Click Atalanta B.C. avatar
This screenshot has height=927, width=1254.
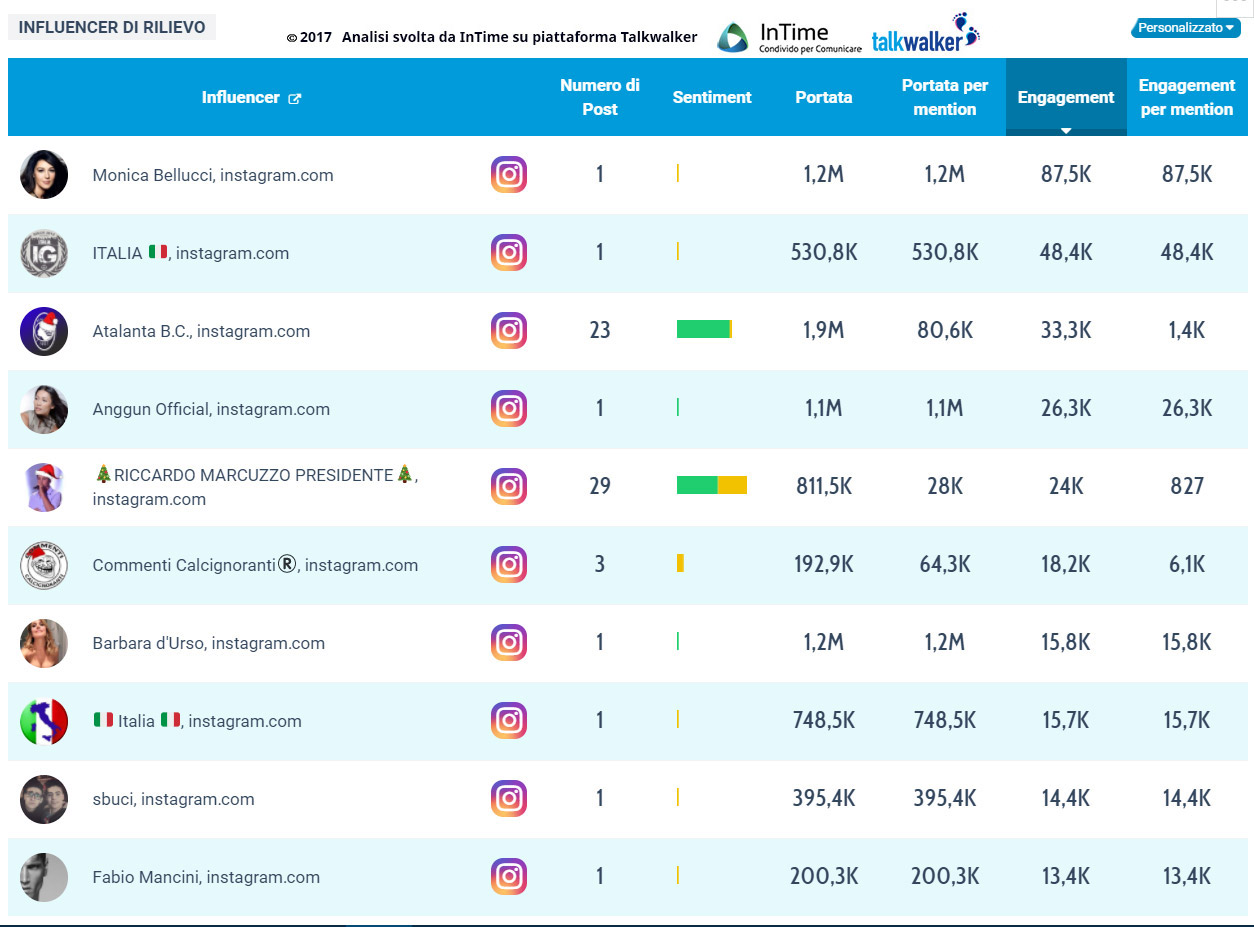click(44, 331)
